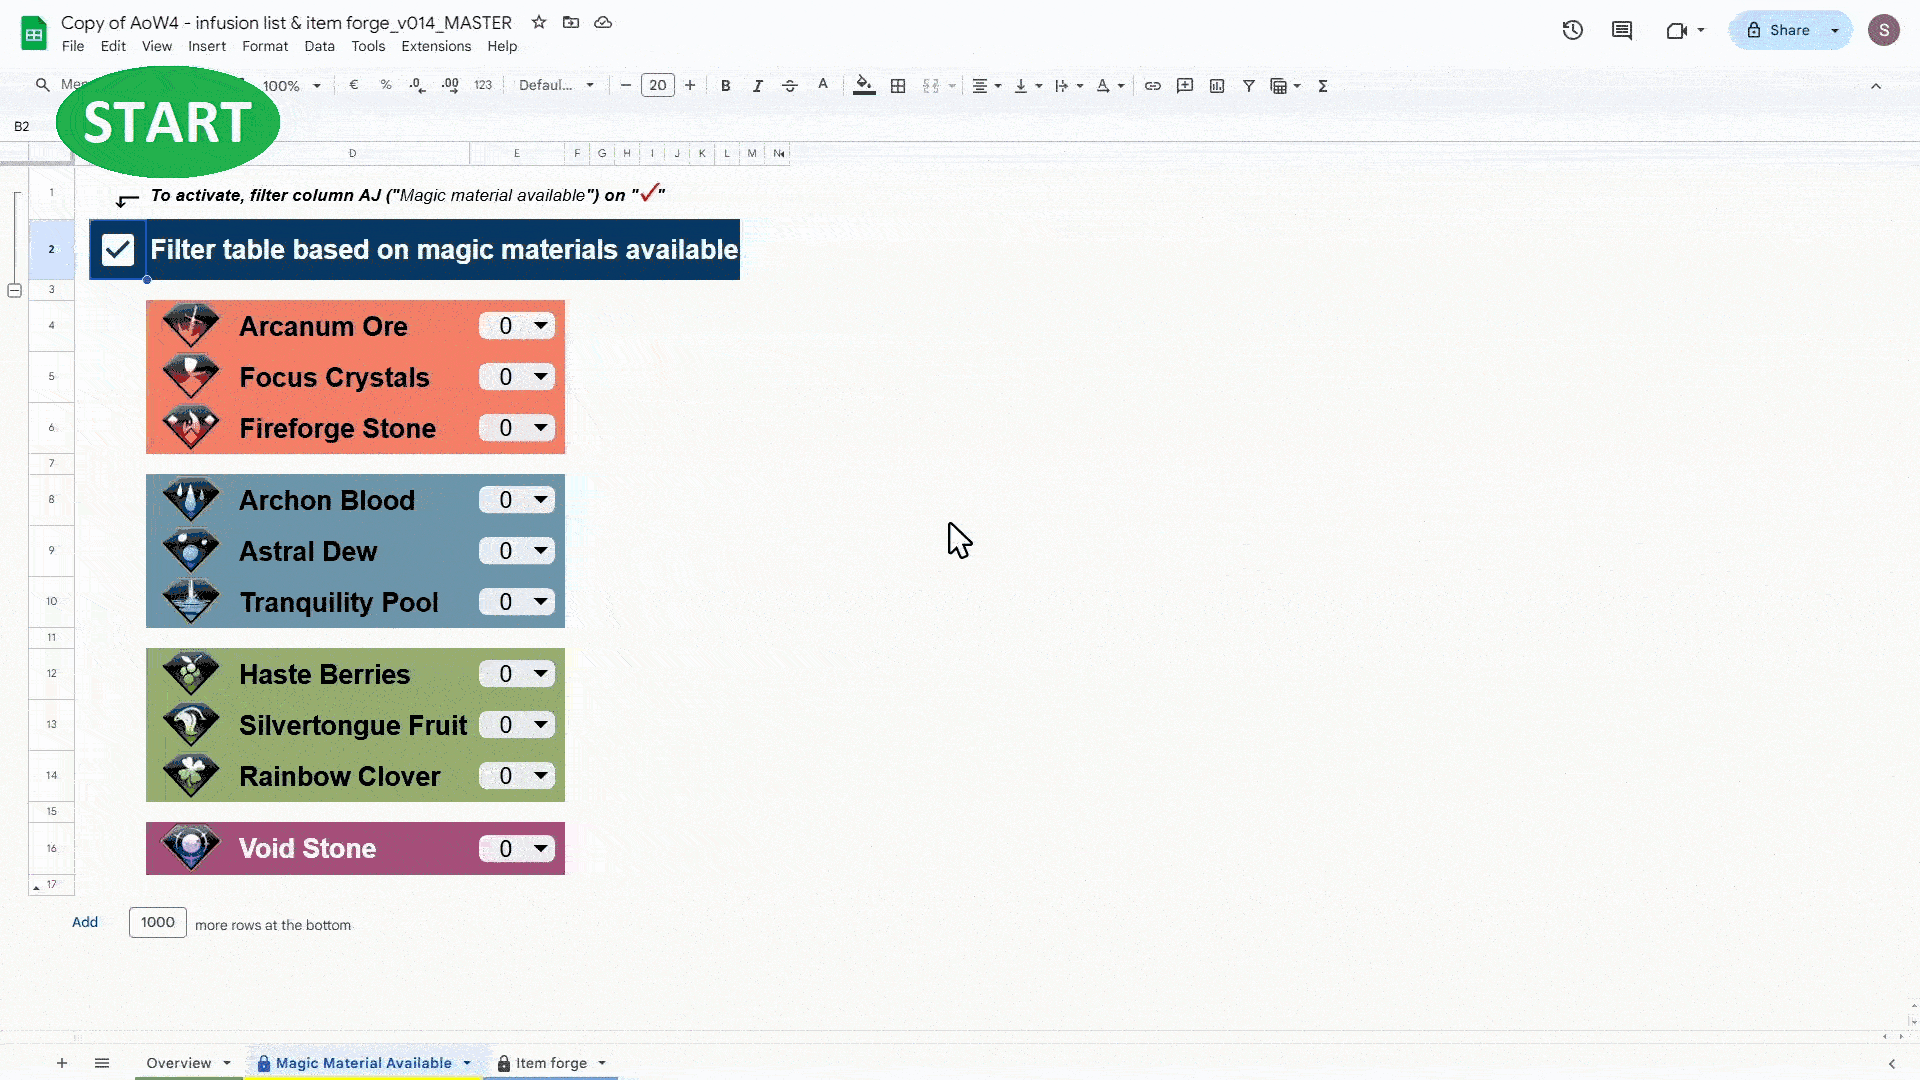Click the Add rows link
The image size is (1920, 1080).
click(x=85, y=922)
